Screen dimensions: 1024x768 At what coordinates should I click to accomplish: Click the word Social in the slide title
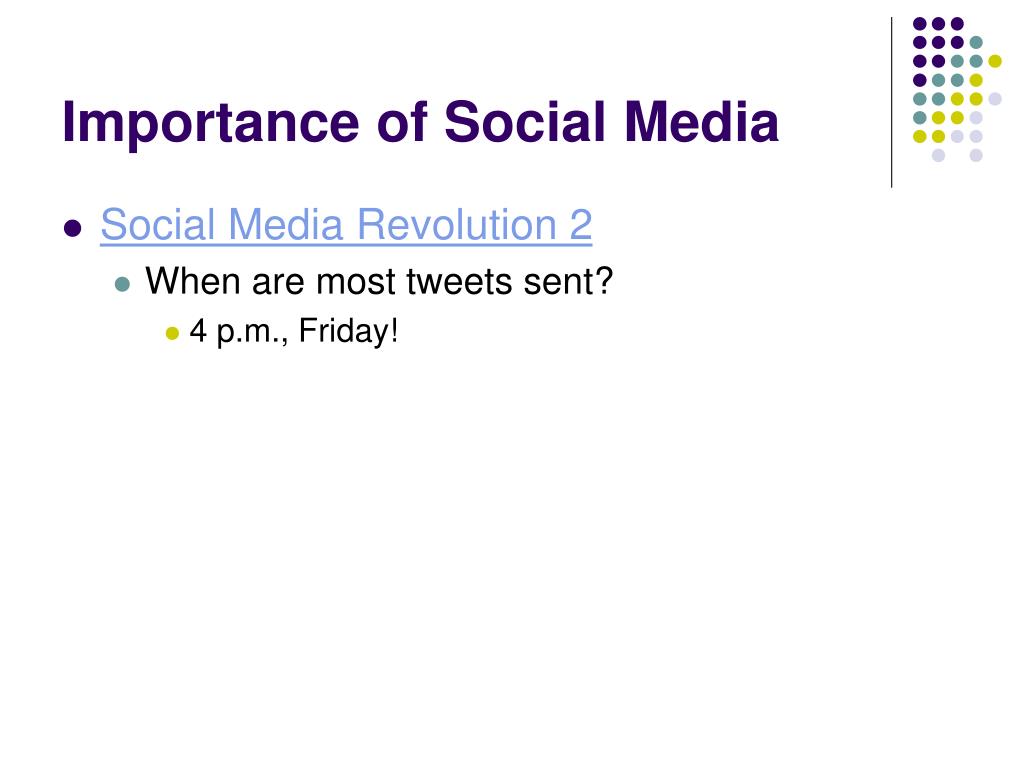point(528,122)
